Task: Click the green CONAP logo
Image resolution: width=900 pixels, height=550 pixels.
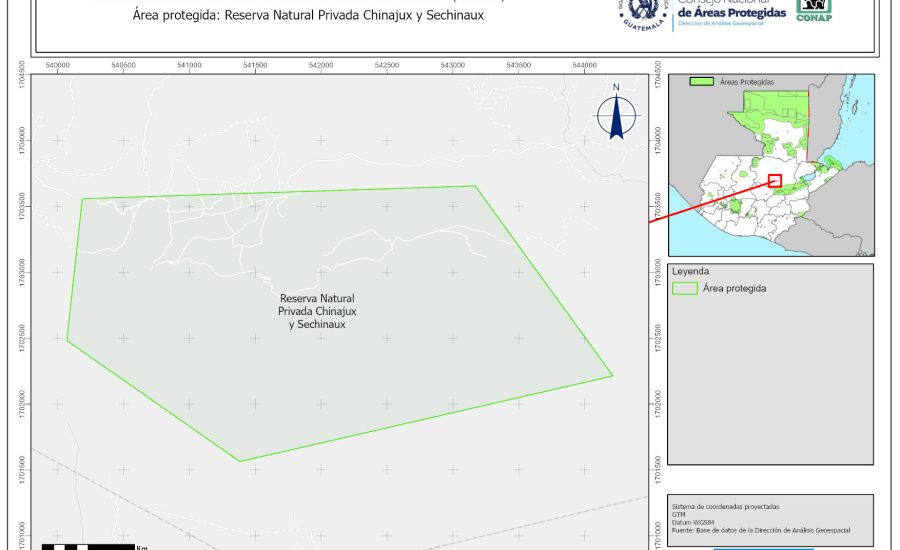Action: point(813,10)
